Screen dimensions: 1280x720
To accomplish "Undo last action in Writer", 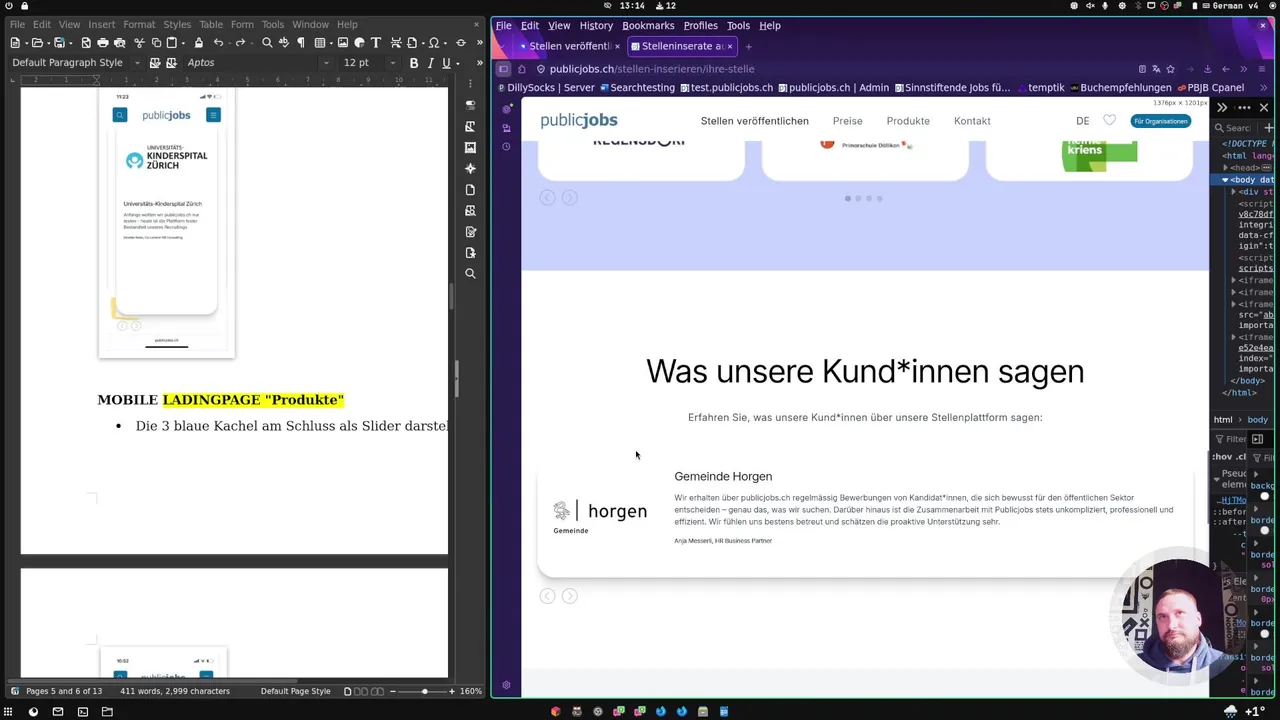I will (218, 43).
